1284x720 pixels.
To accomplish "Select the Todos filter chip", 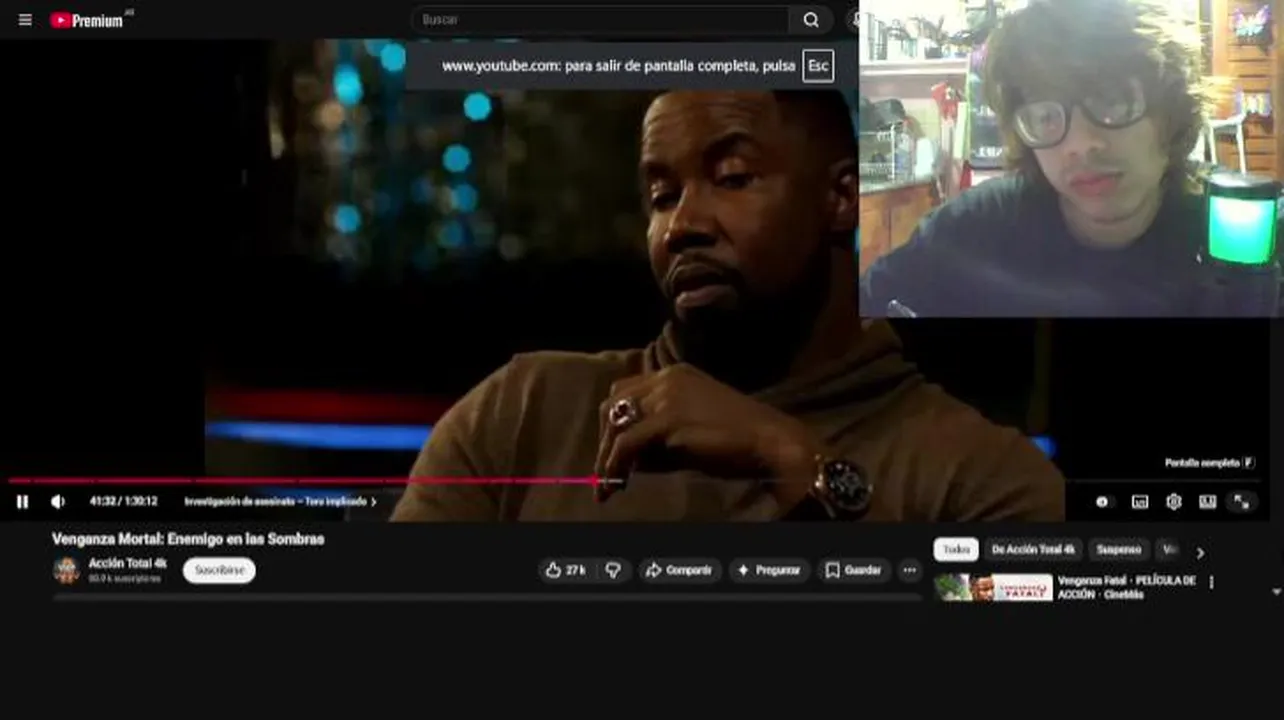I will [956, 550].
